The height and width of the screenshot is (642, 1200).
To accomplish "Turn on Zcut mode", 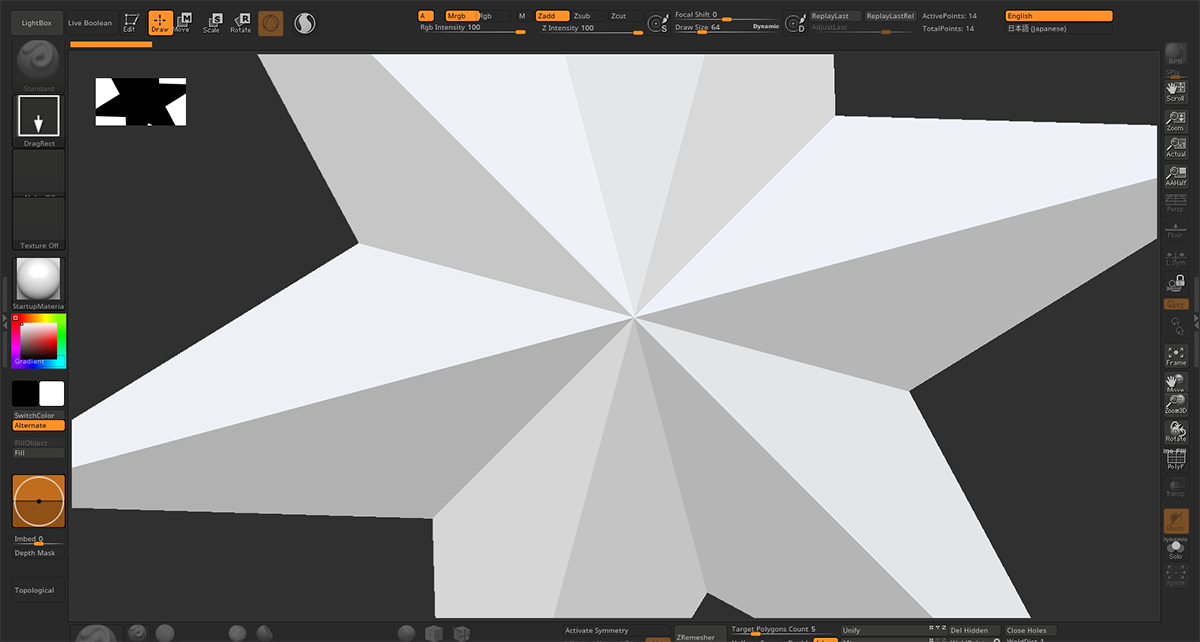I will (619, 16).
